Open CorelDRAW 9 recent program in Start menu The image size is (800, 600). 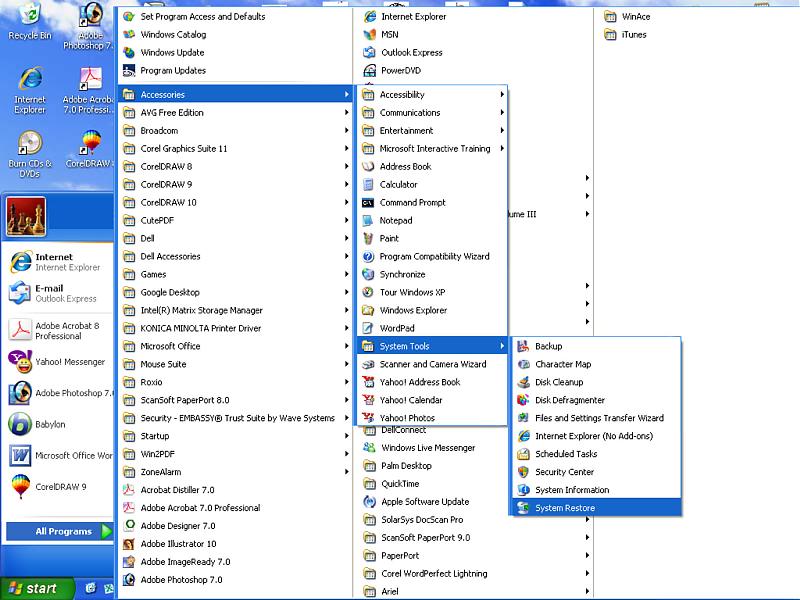[x=59, y=486]
